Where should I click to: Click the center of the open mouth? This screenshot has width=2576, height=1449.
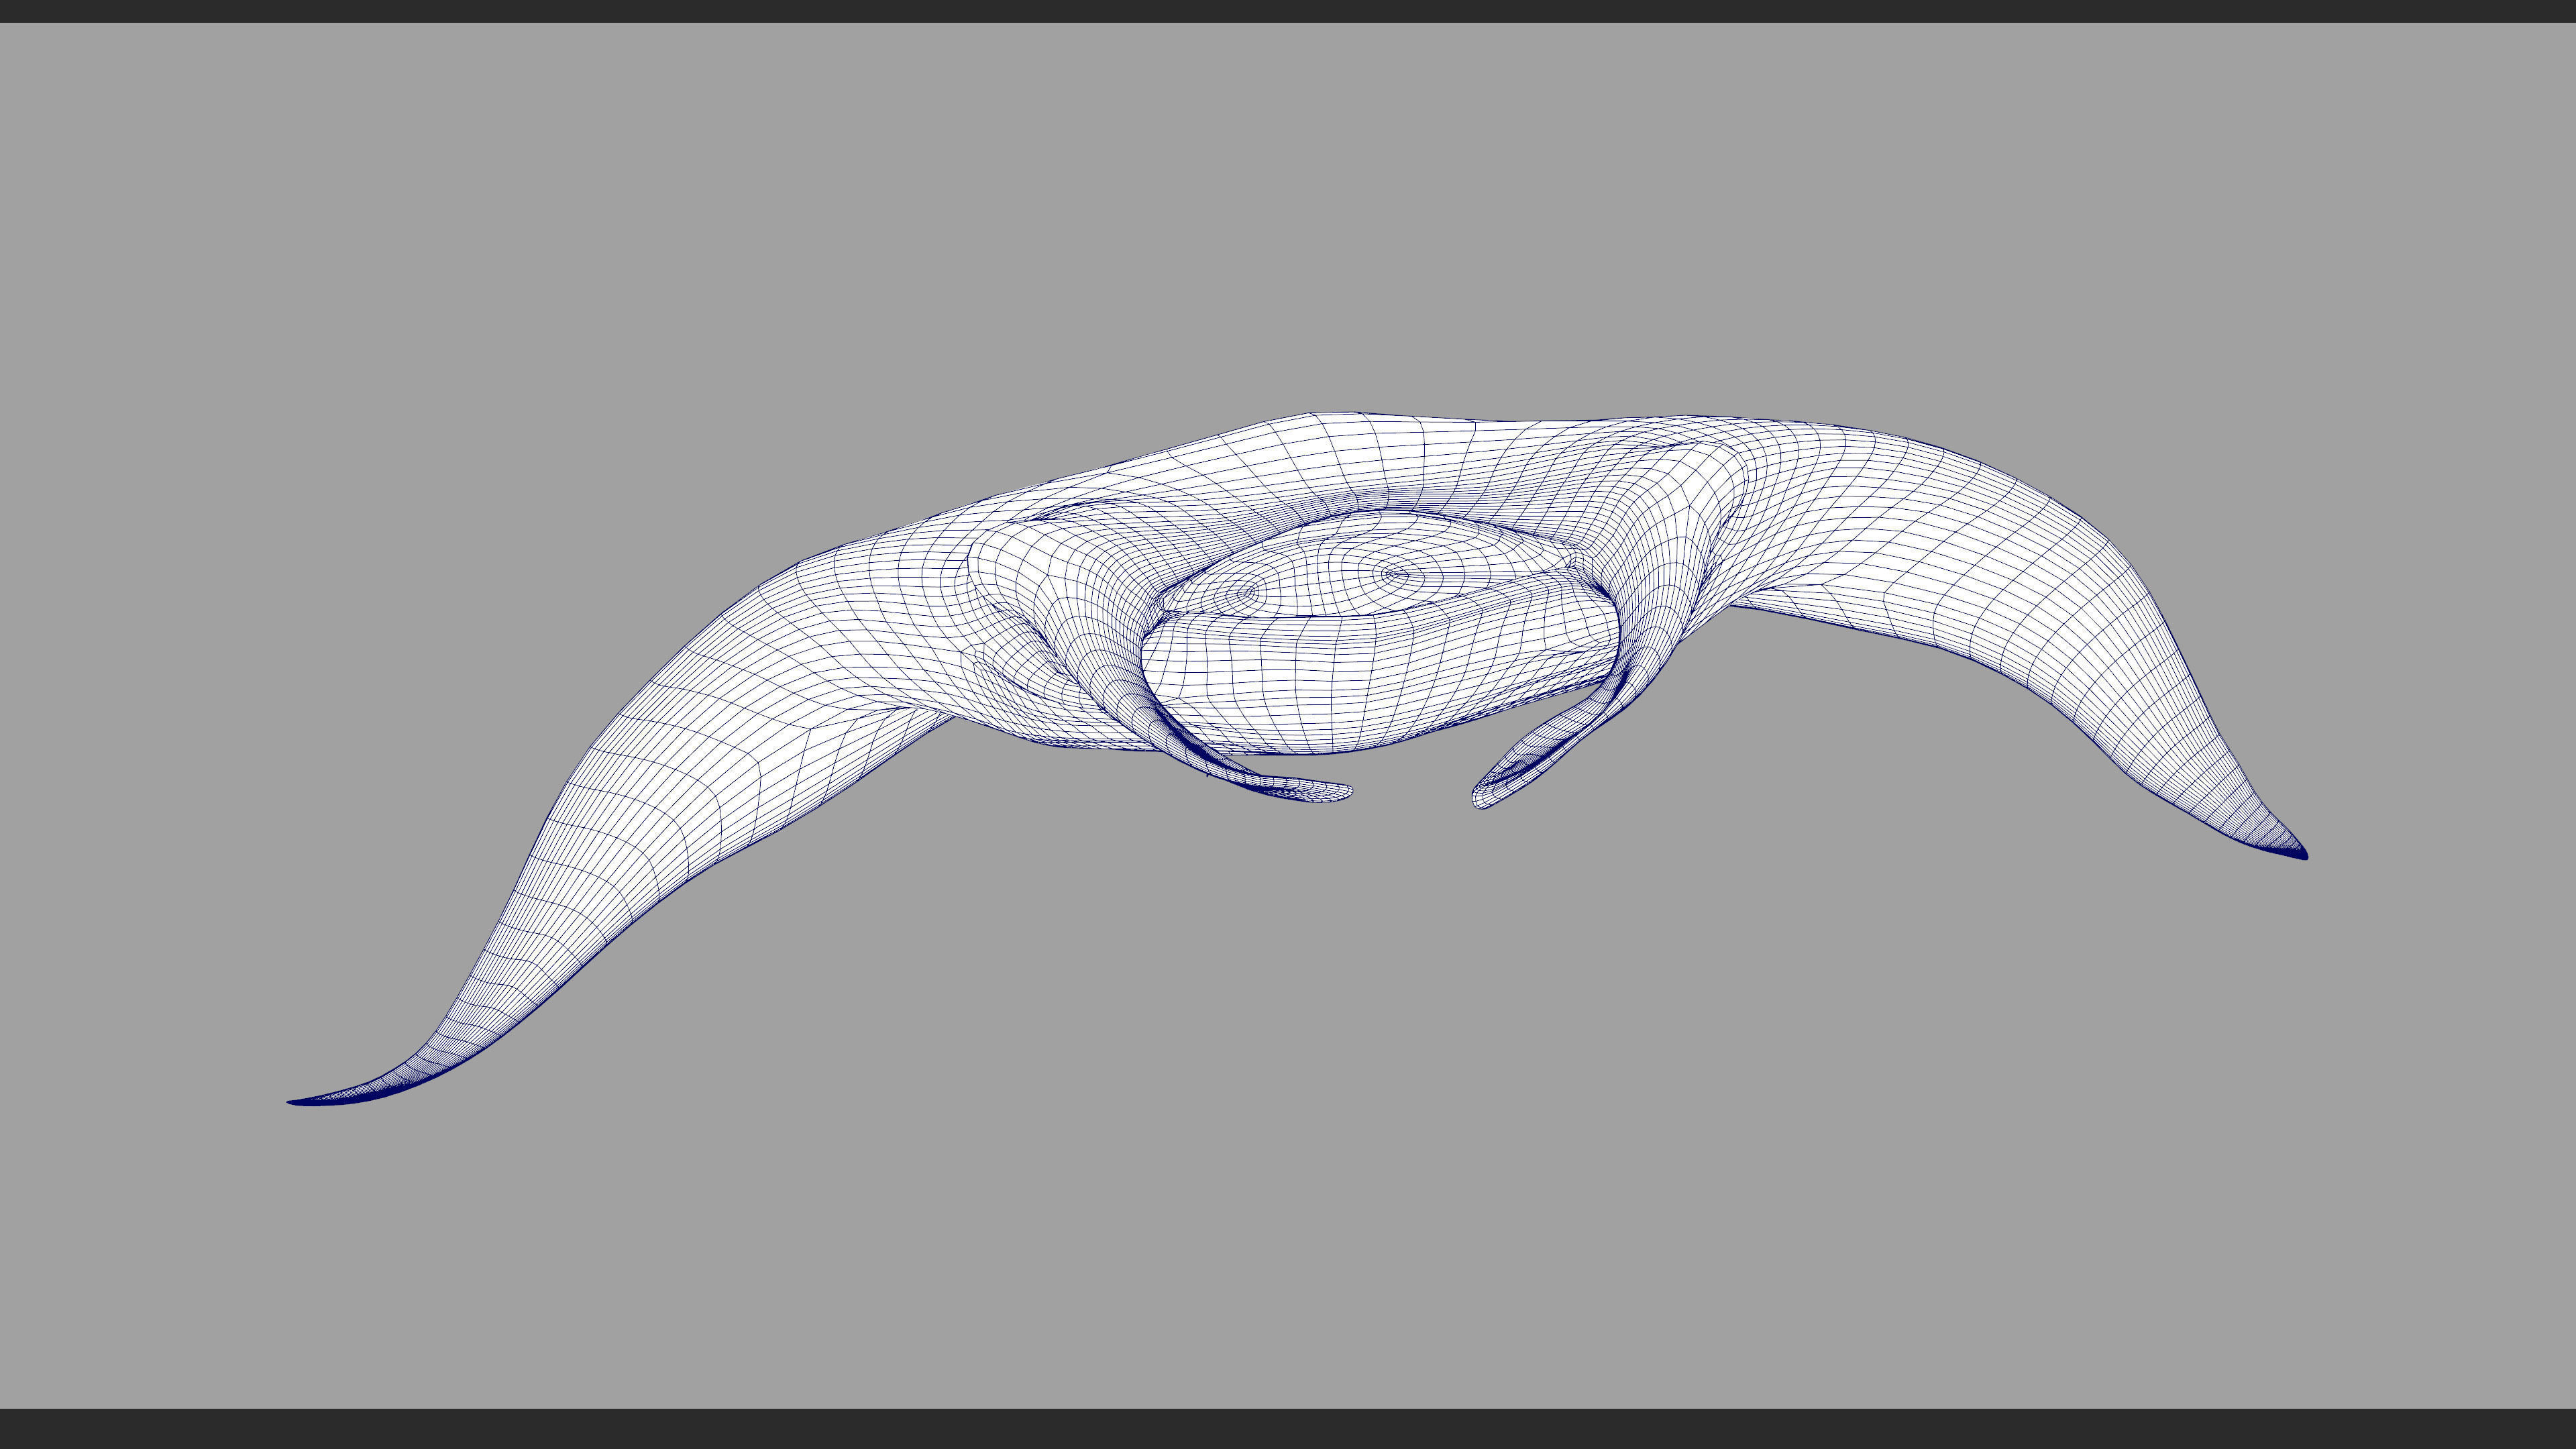[1370, 565]
